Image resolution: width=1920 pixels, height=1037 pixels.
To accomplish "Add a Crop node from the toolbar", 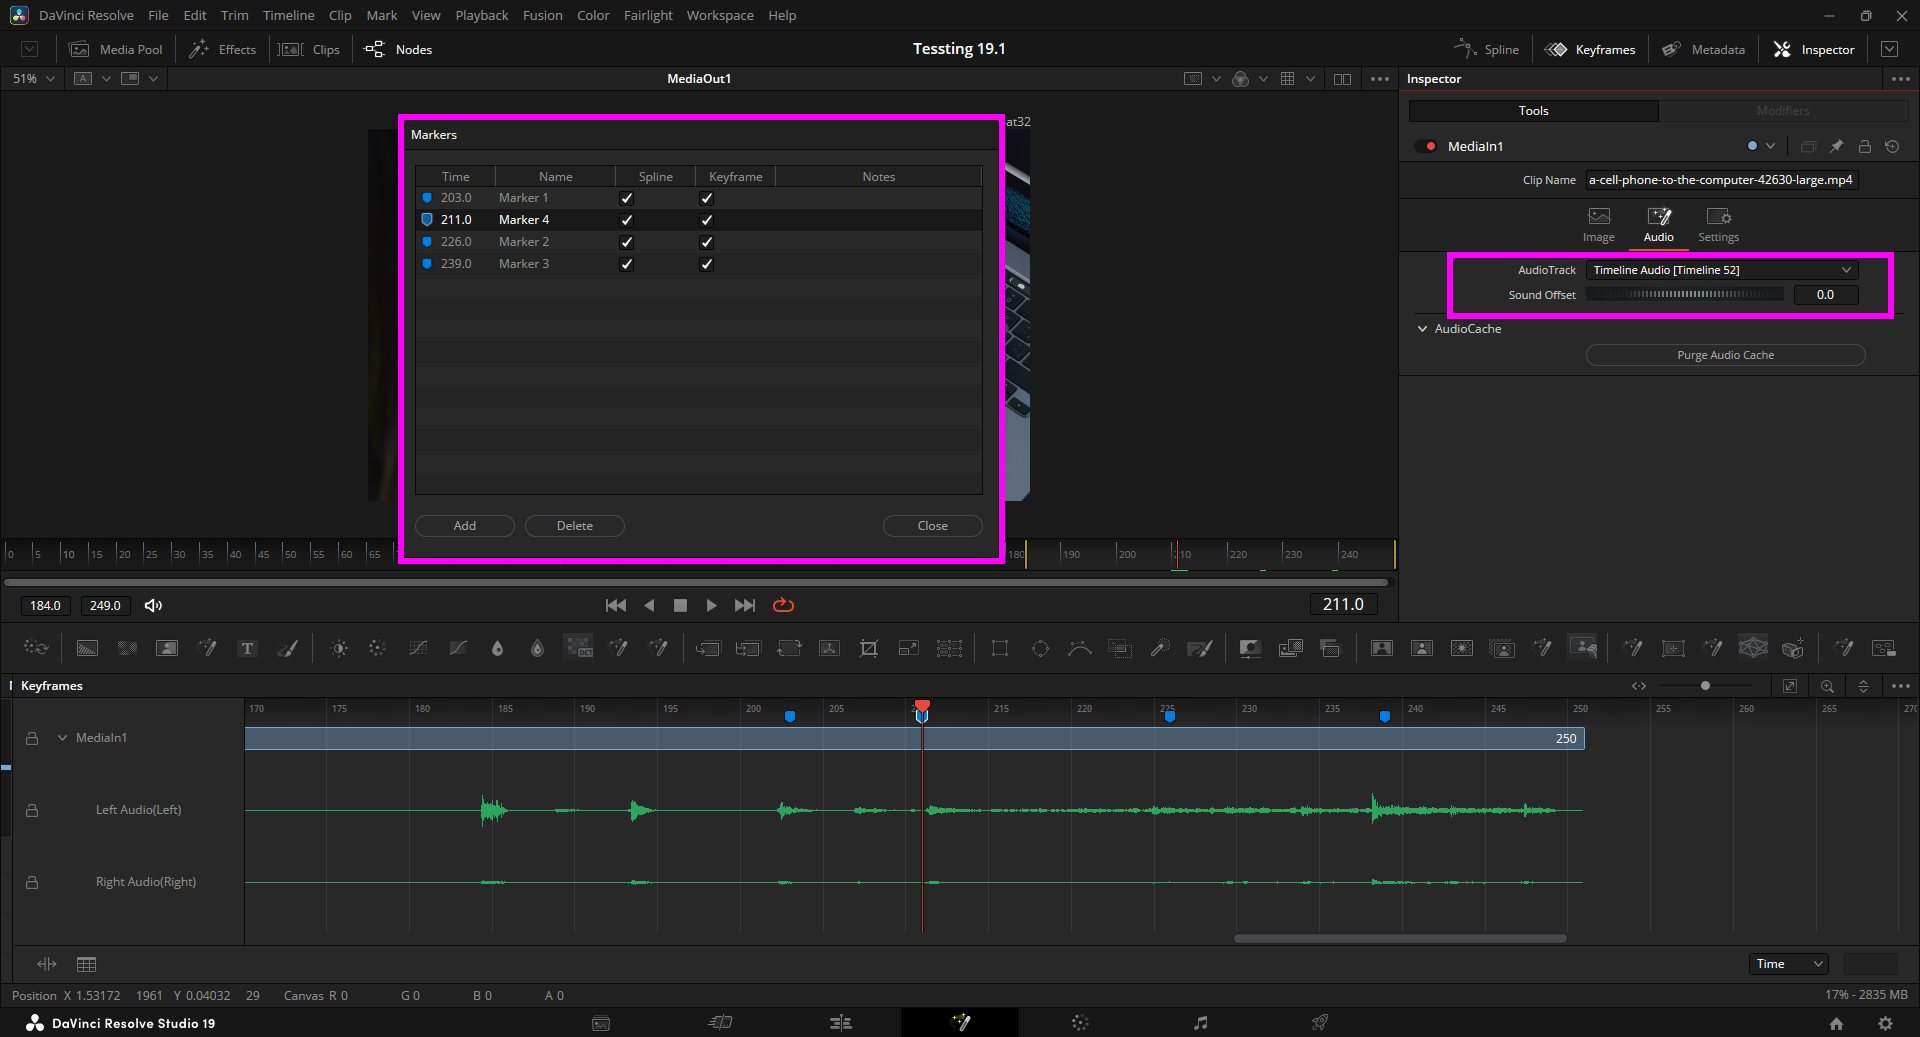I will point(869,648).
